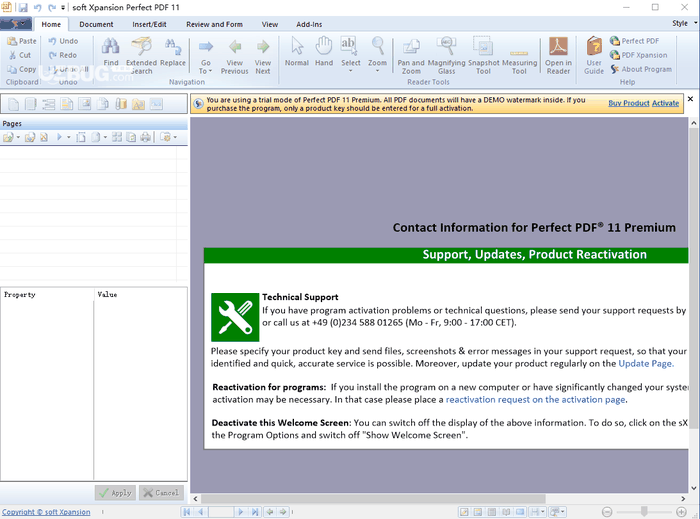The image size is (700, 519).
Task: Click the zoom slider handle
Action: pyautogui.click(x=644, y=511)
